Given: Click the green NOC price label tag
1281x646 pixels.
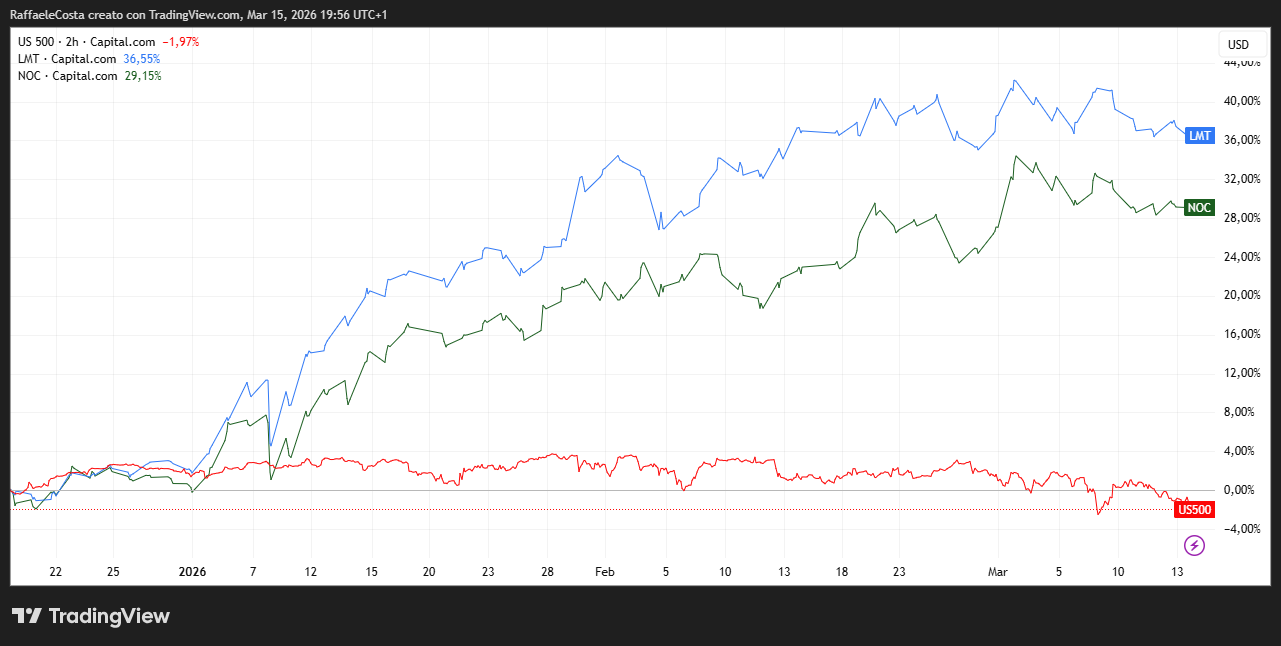Looking at the screenshot, I should (1199, 207).
